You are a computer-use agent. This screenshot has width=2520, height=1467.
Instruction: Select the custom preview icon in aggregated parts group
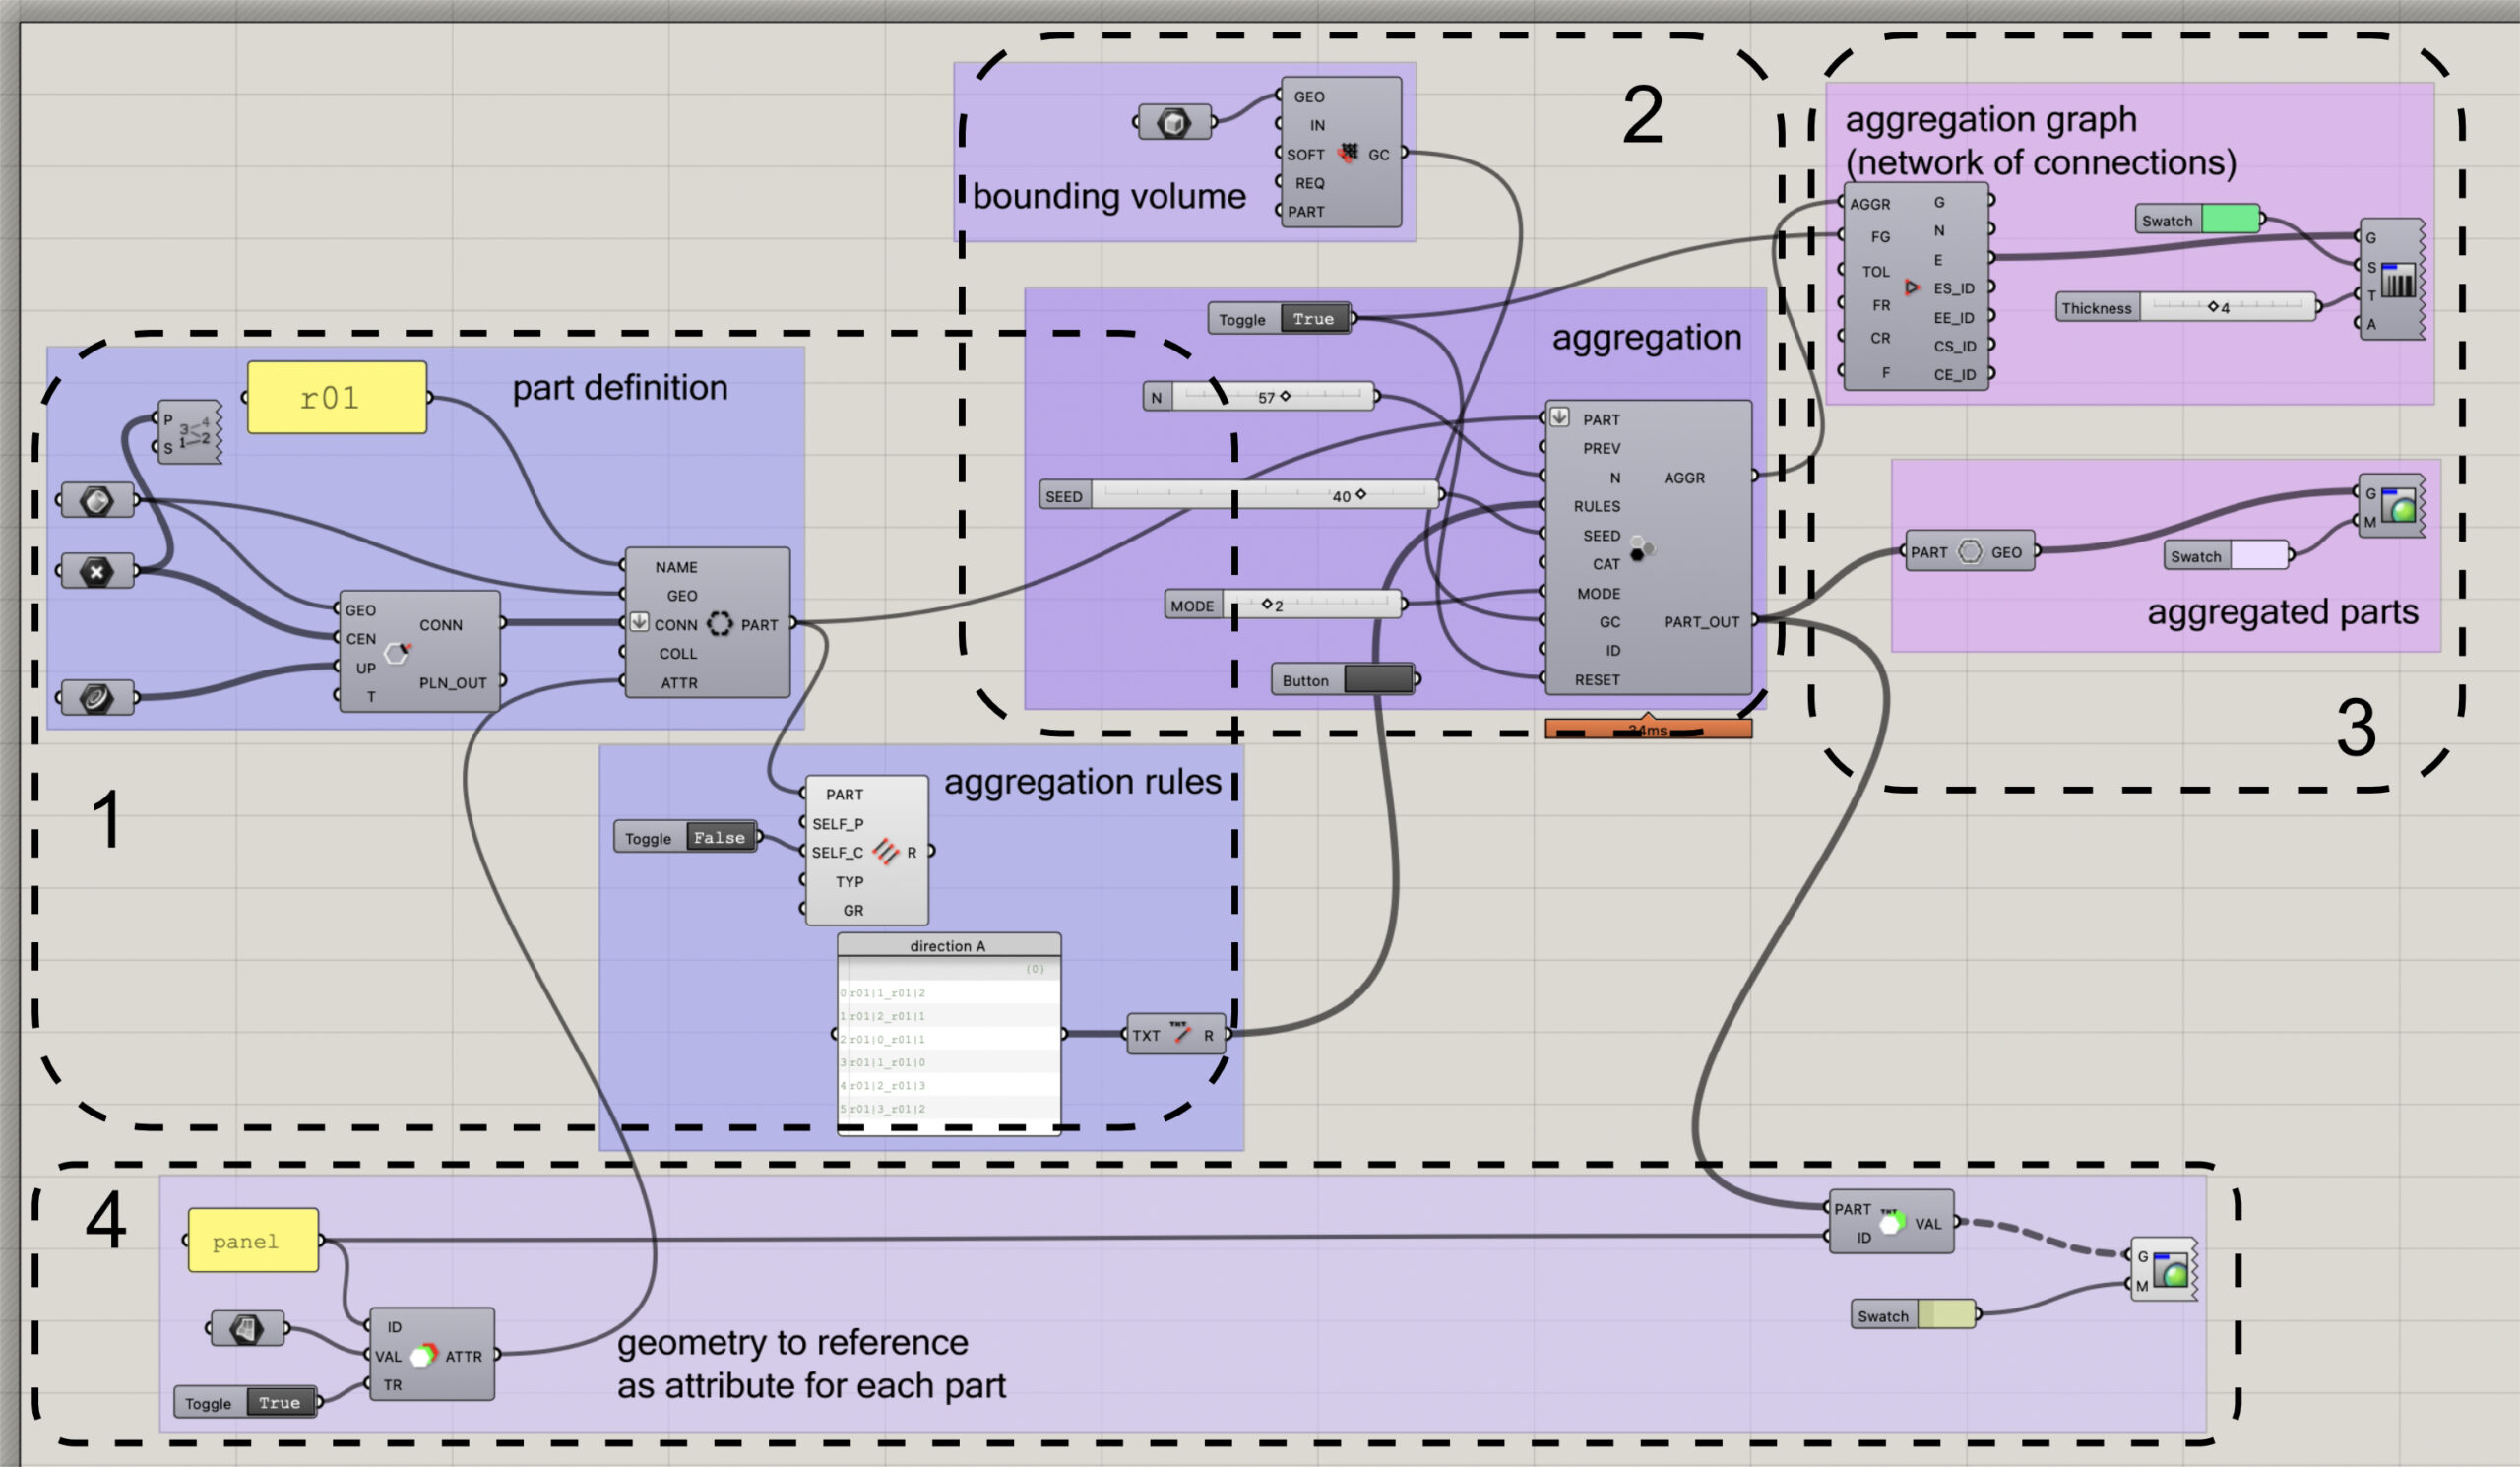(x=2399, y=506)
